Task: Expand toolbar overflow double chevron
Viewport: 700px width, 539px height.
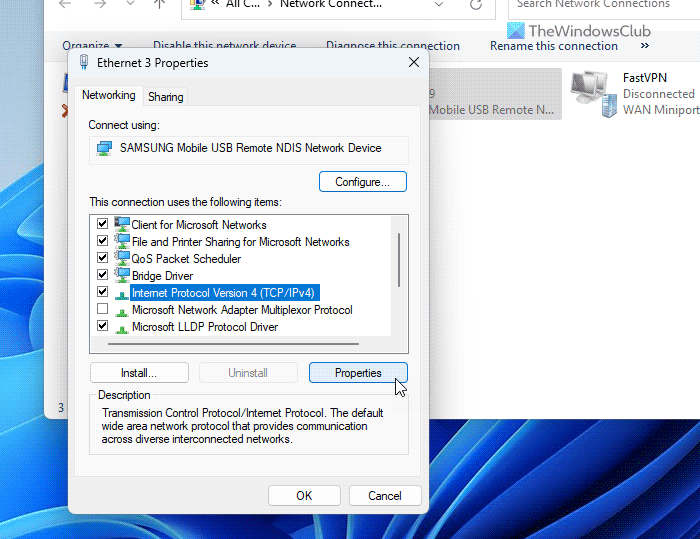Action: coord(645,46)
